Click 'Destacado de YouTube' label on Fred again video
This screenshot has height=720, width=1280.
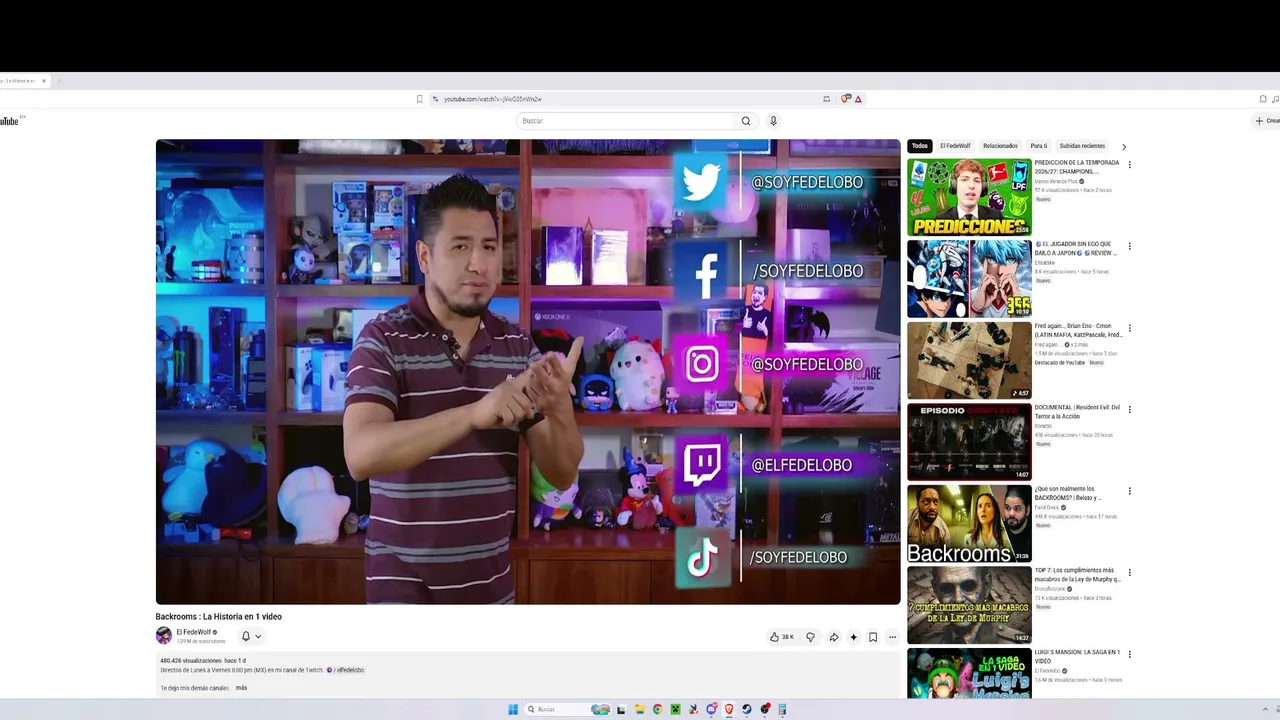1060,362
